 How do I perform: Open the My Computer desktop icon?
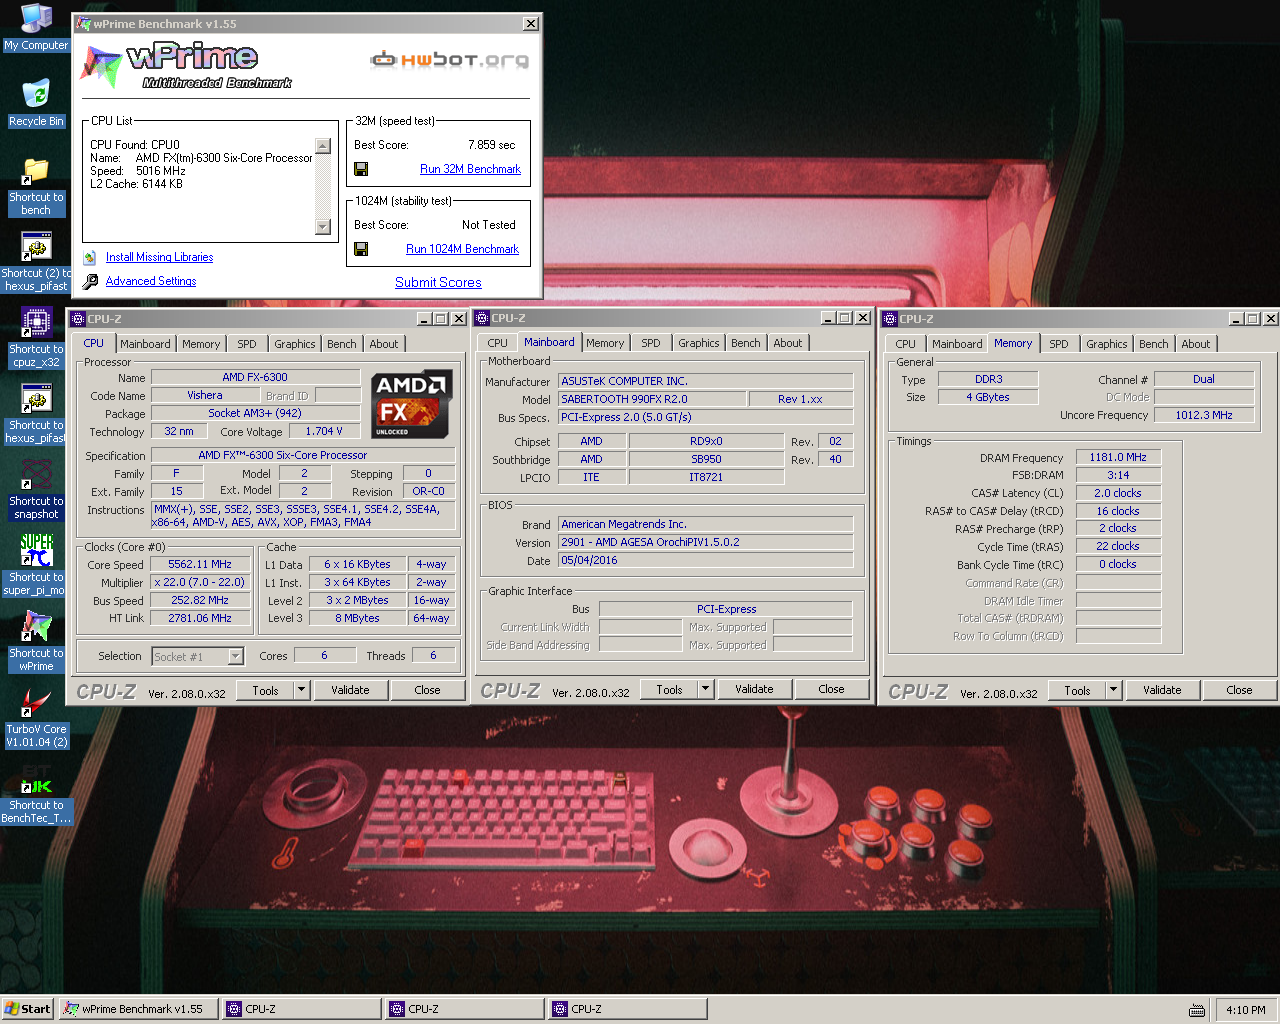pos(36,27)
